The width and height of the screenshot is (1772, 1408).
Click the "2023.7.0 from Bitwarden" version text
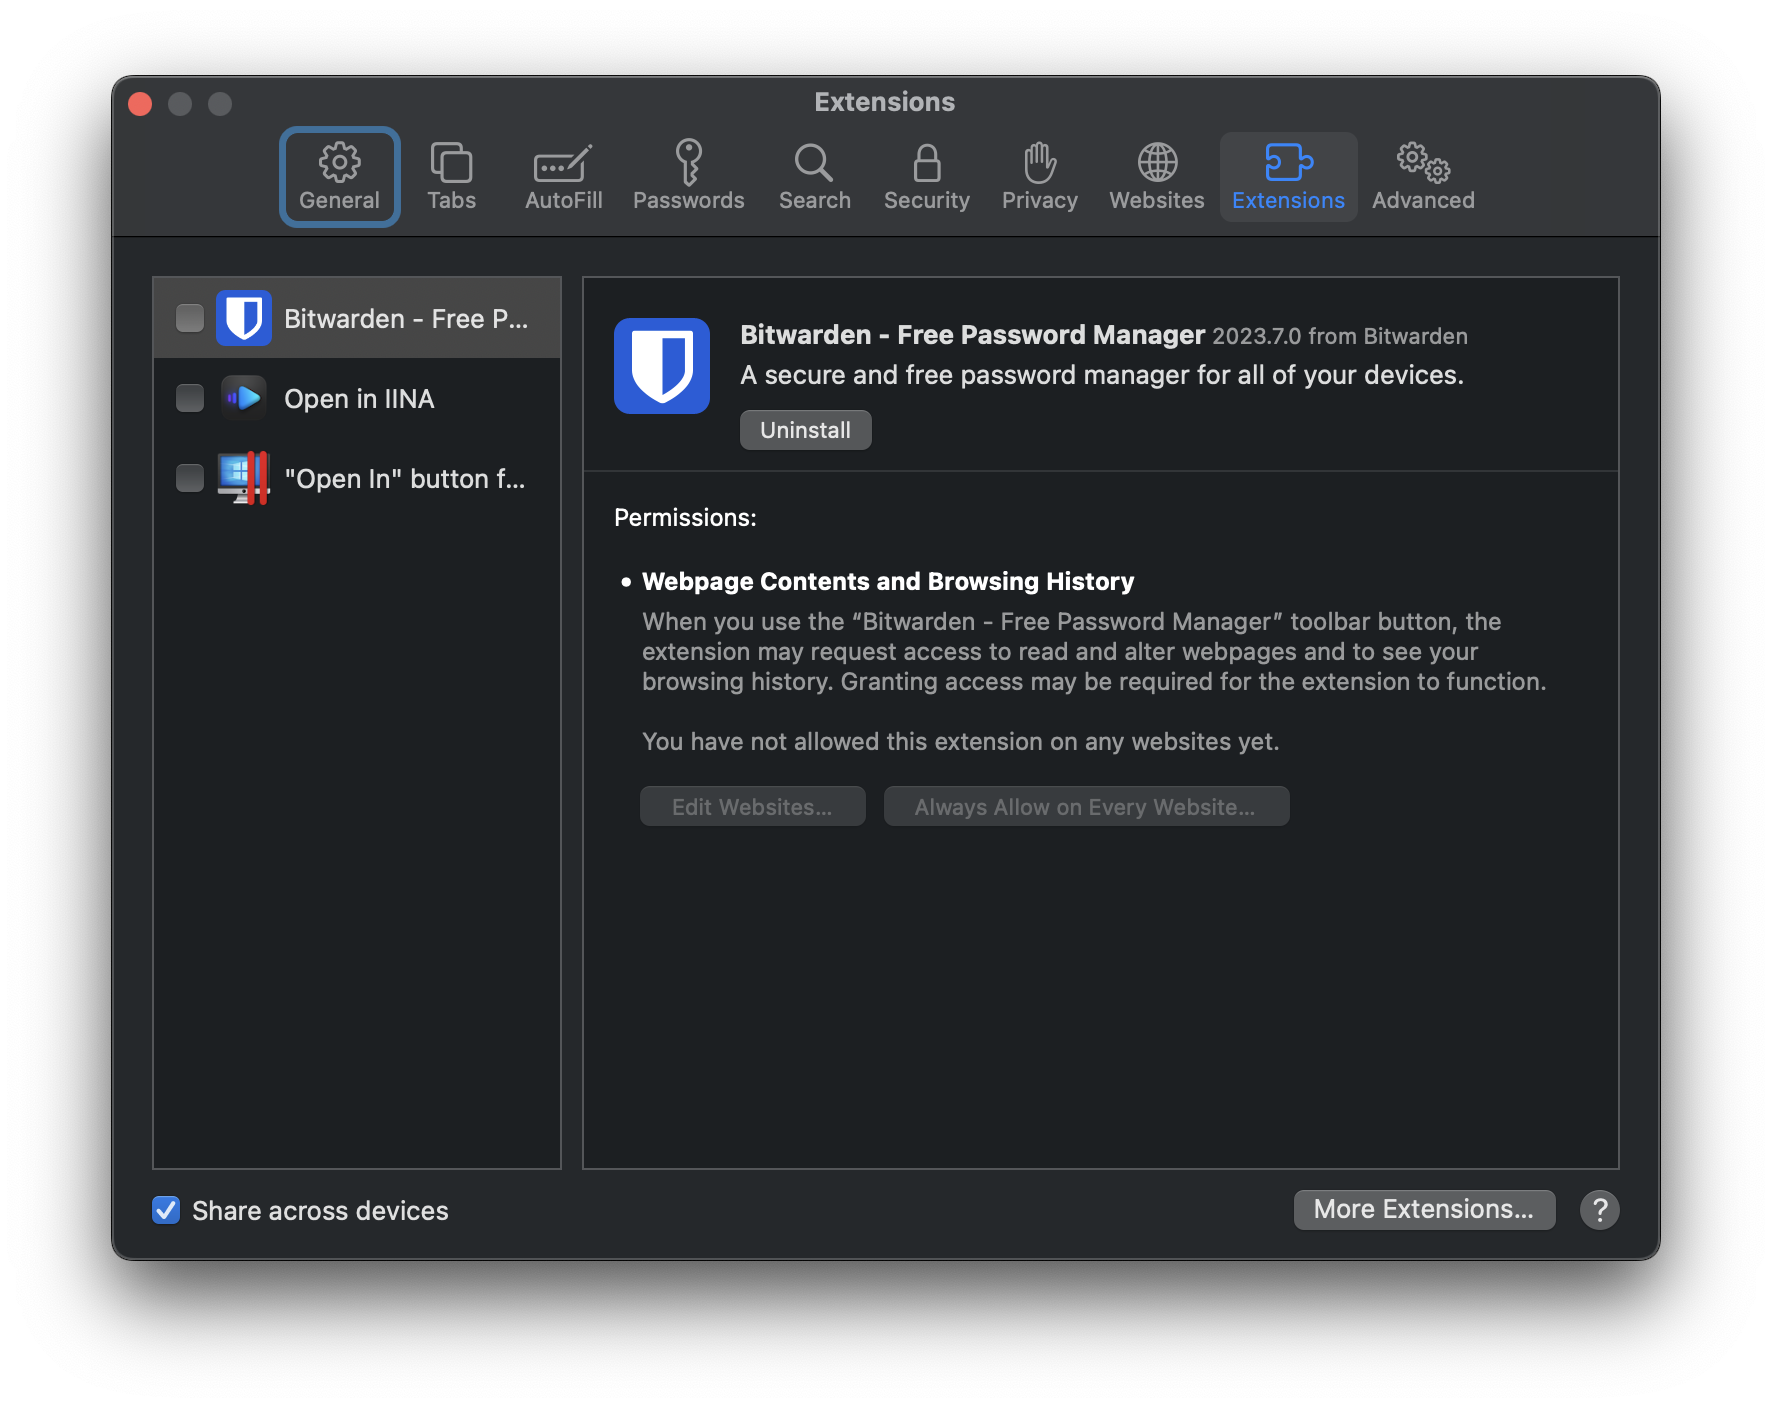[1340, 336]
